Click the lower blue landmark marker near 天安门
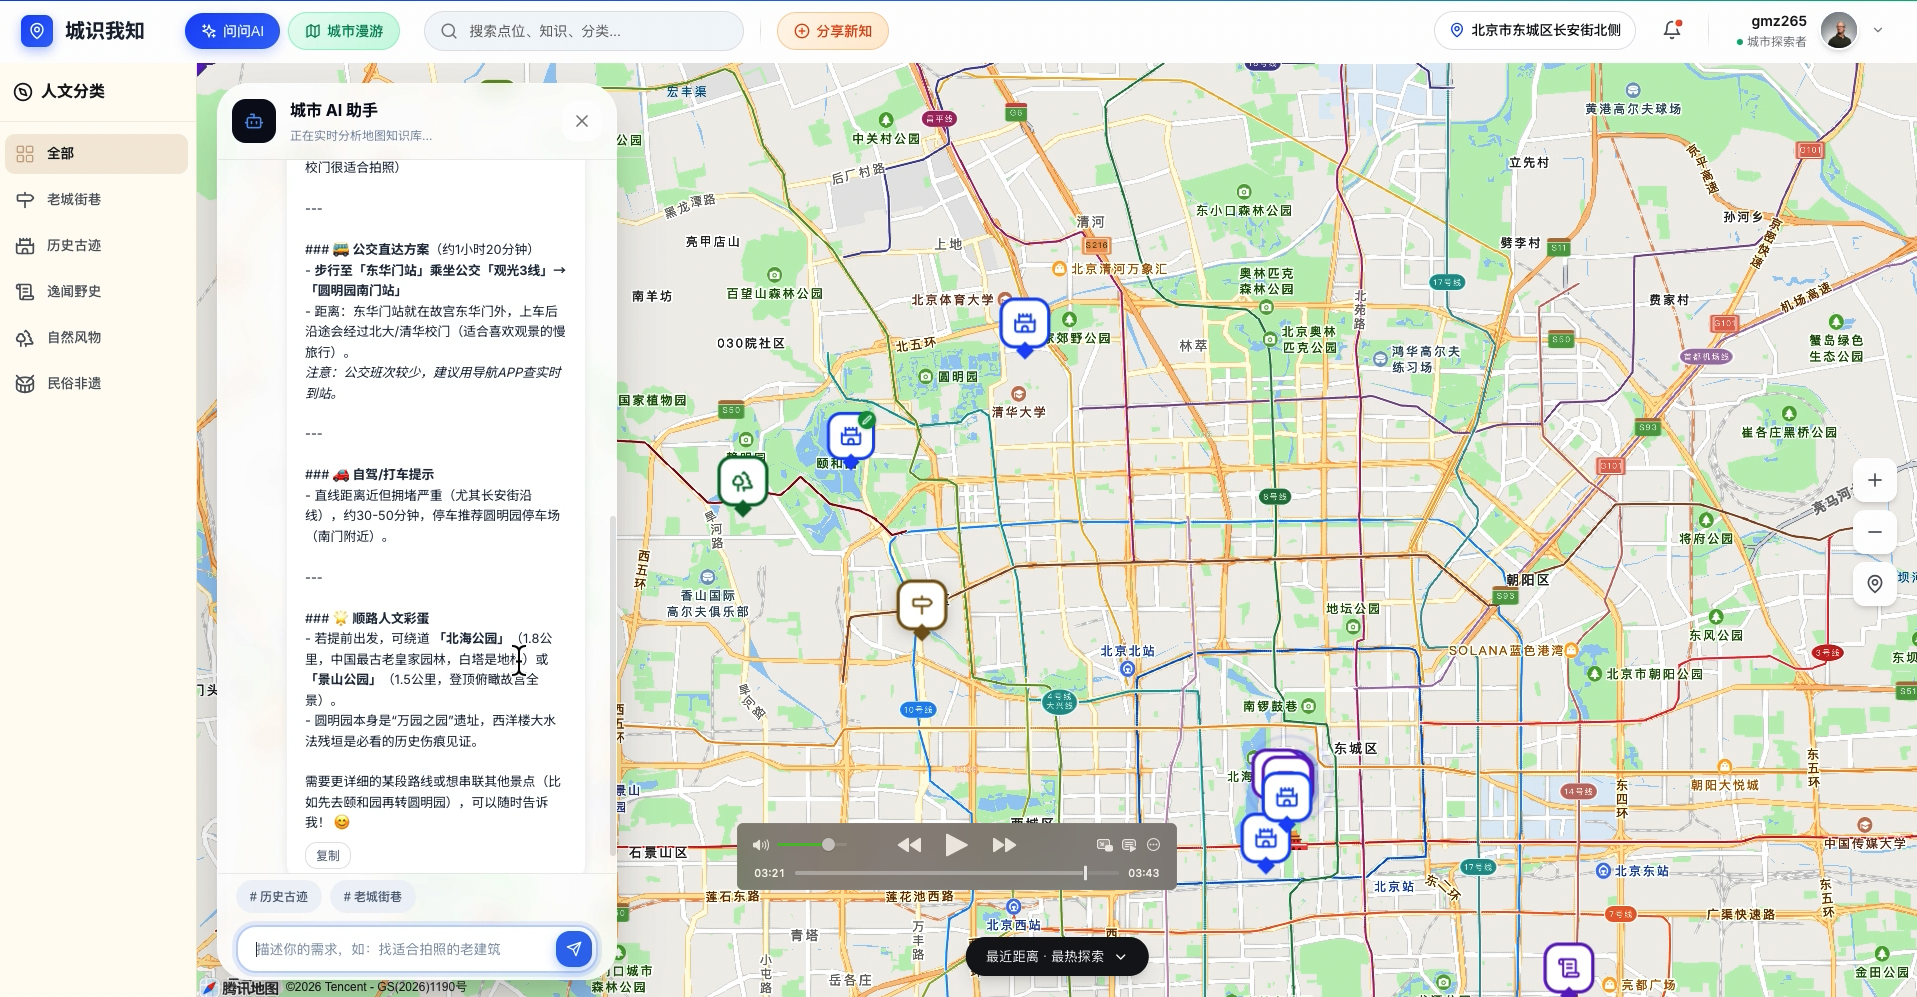Viewport: 1917px width, 997px height. point(1265,839)
